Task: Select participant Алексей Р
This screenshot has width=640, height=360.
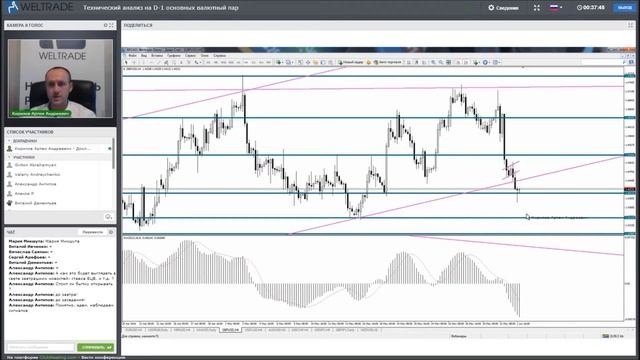Action: tap(24, 193)
